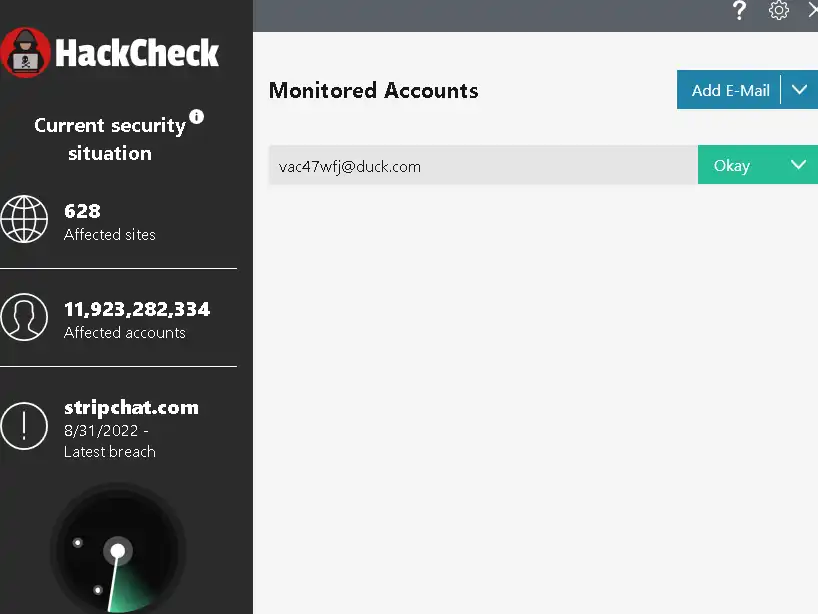
Task: Click the info icon beside Current security situation
Action: click(196, 117)
